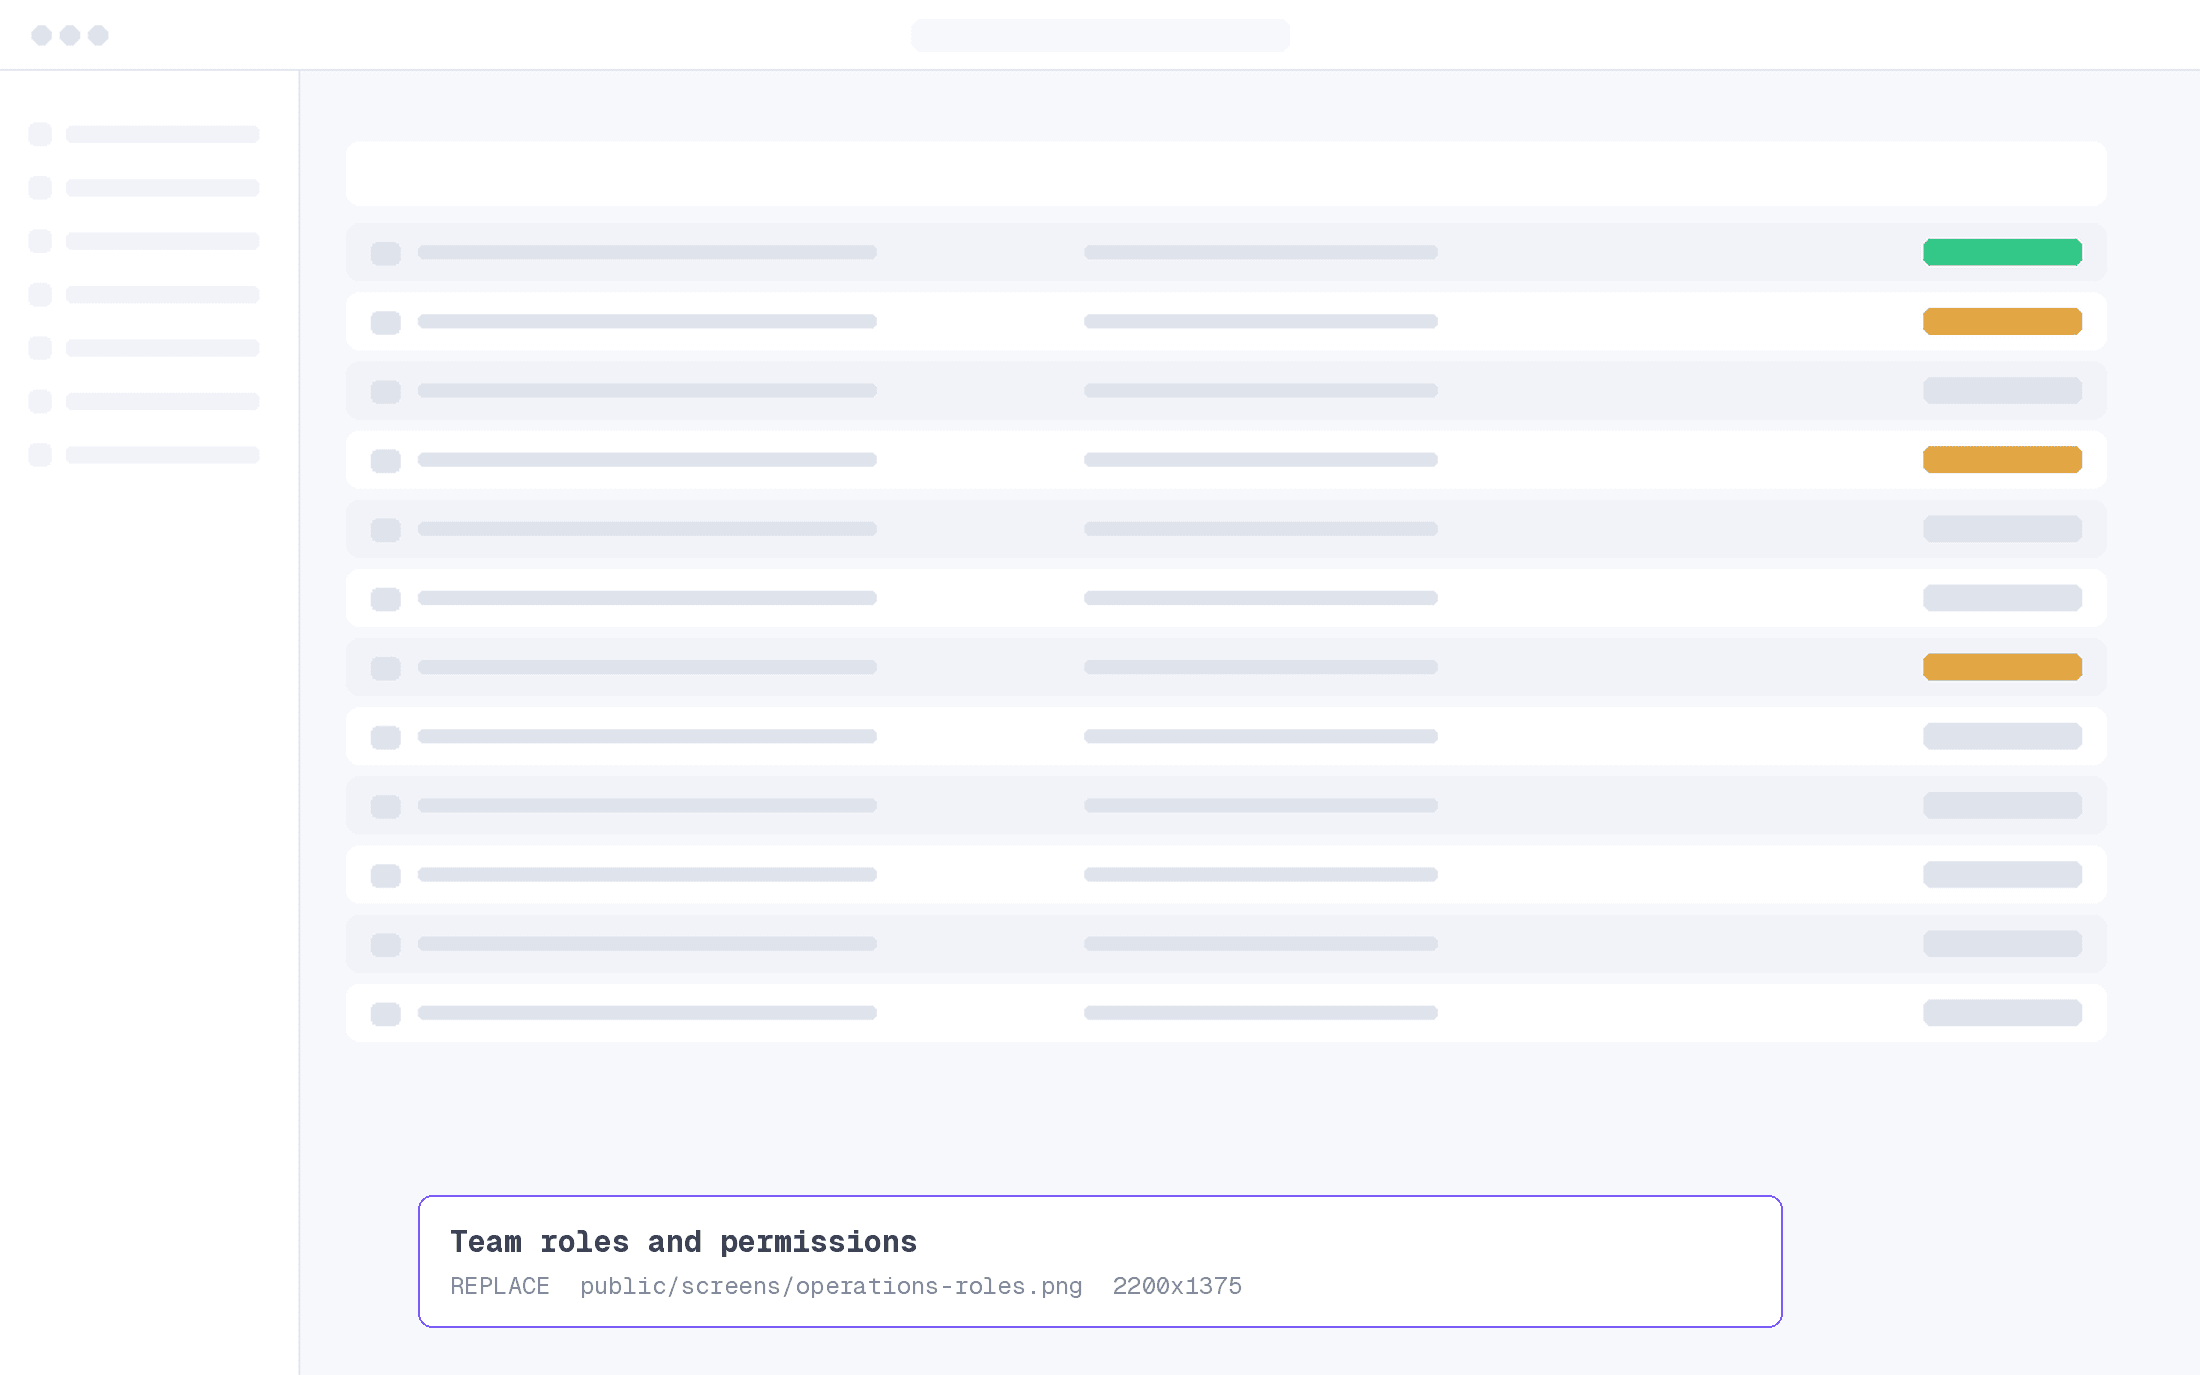Click the "REPLACE" label in the caption
2200x1375 pixels.
500,1286
